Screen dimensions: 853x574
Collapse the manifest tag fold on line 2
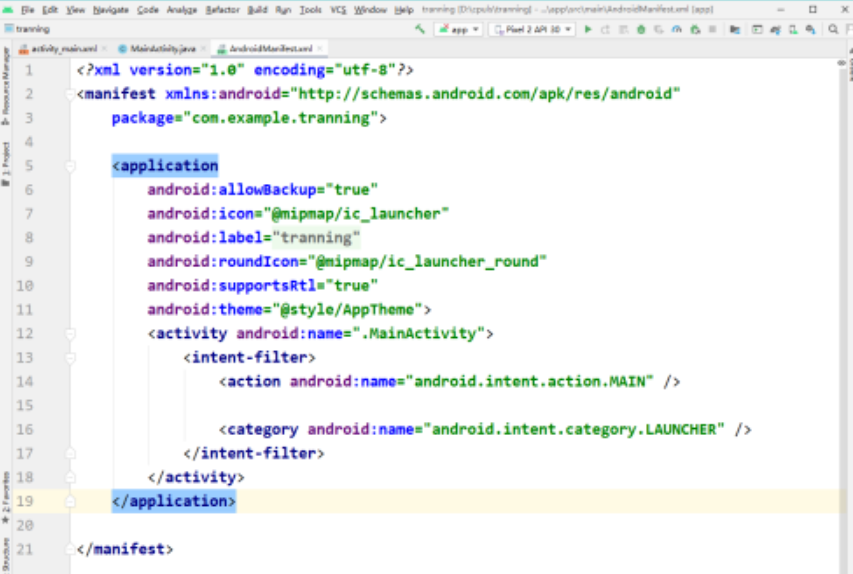70,94
